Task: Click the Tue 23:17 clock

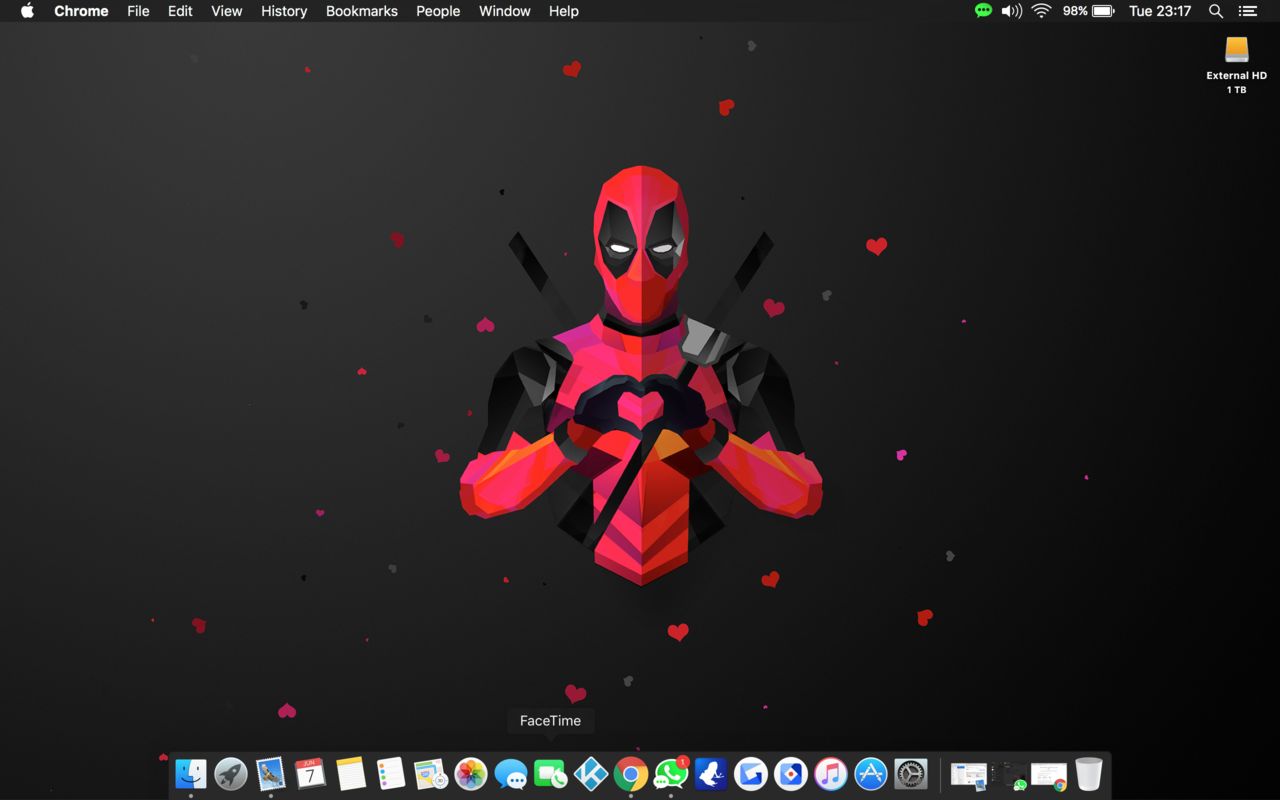Action: [1160, 11]
